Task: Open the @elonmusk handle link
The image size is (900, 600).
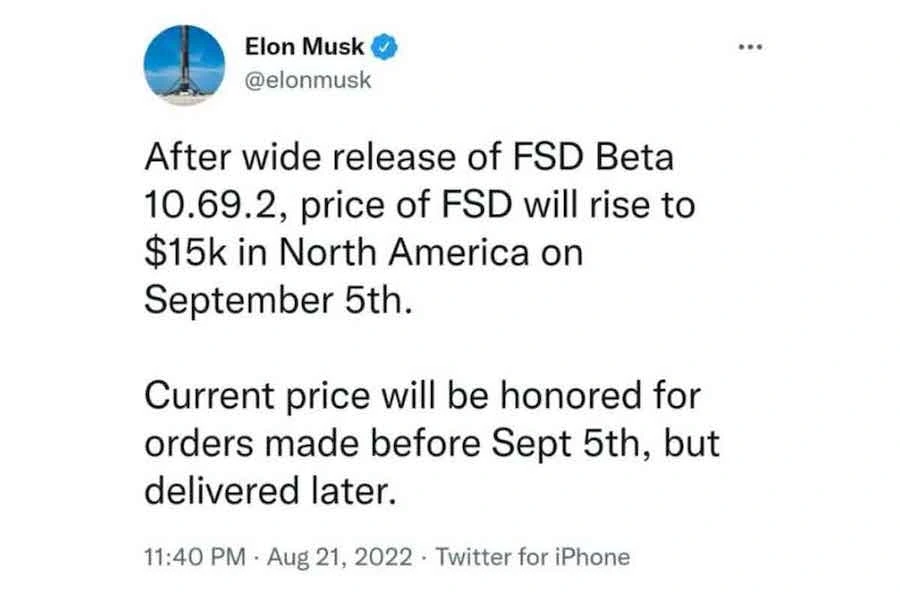Action: pyautogui.click(x=308, y=79)
